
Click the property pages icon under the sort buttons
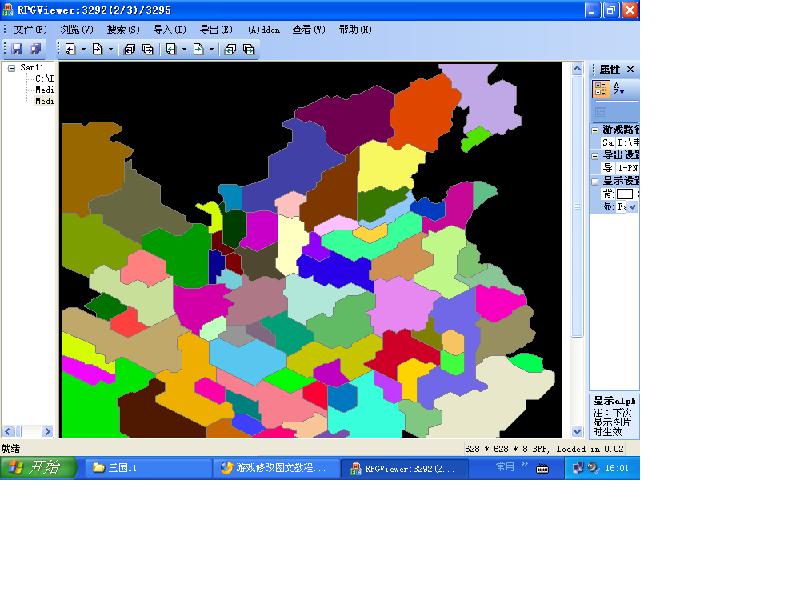(601, 112)
